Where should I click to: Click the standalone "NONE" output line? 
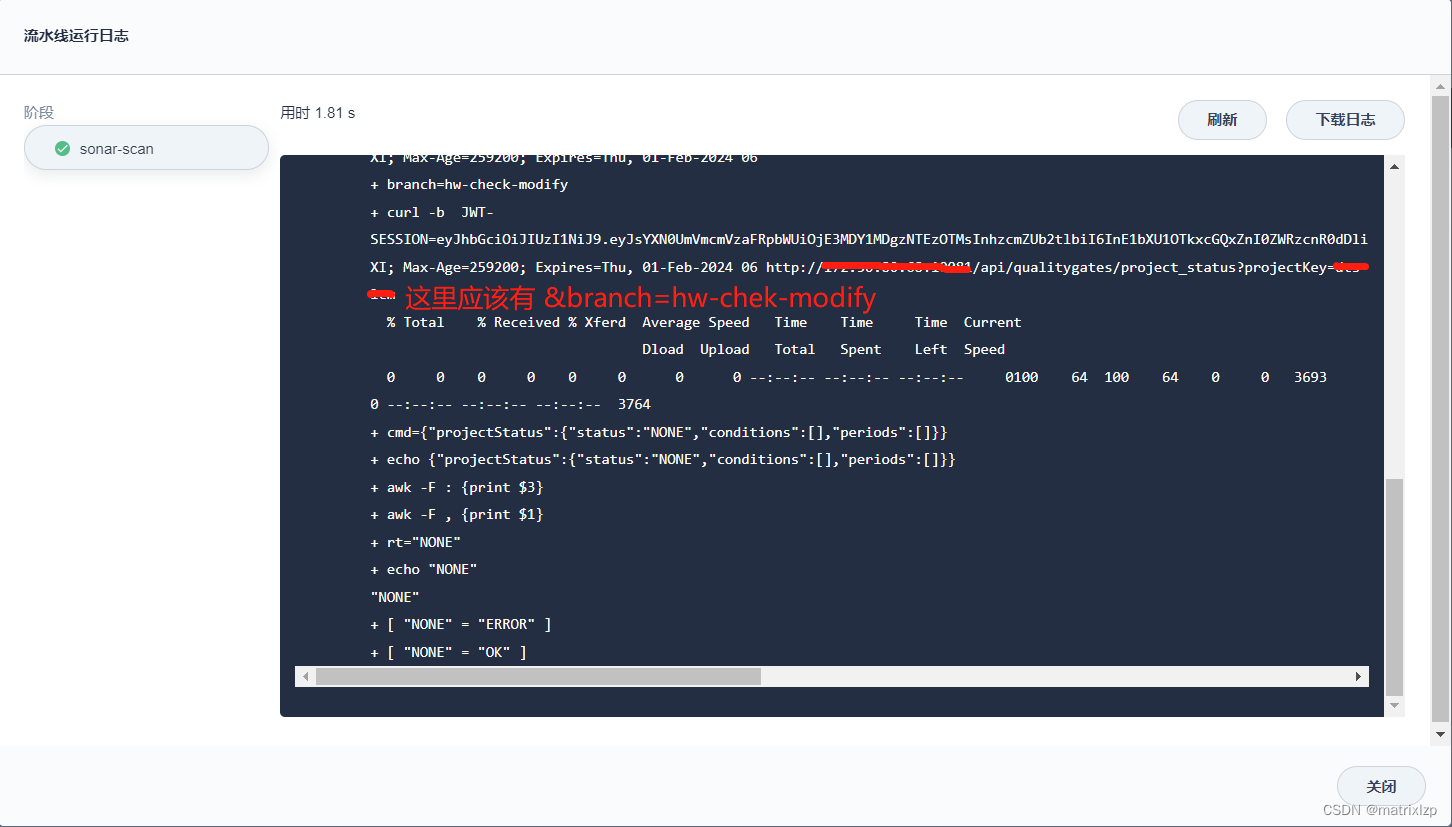tap(395, 598)
